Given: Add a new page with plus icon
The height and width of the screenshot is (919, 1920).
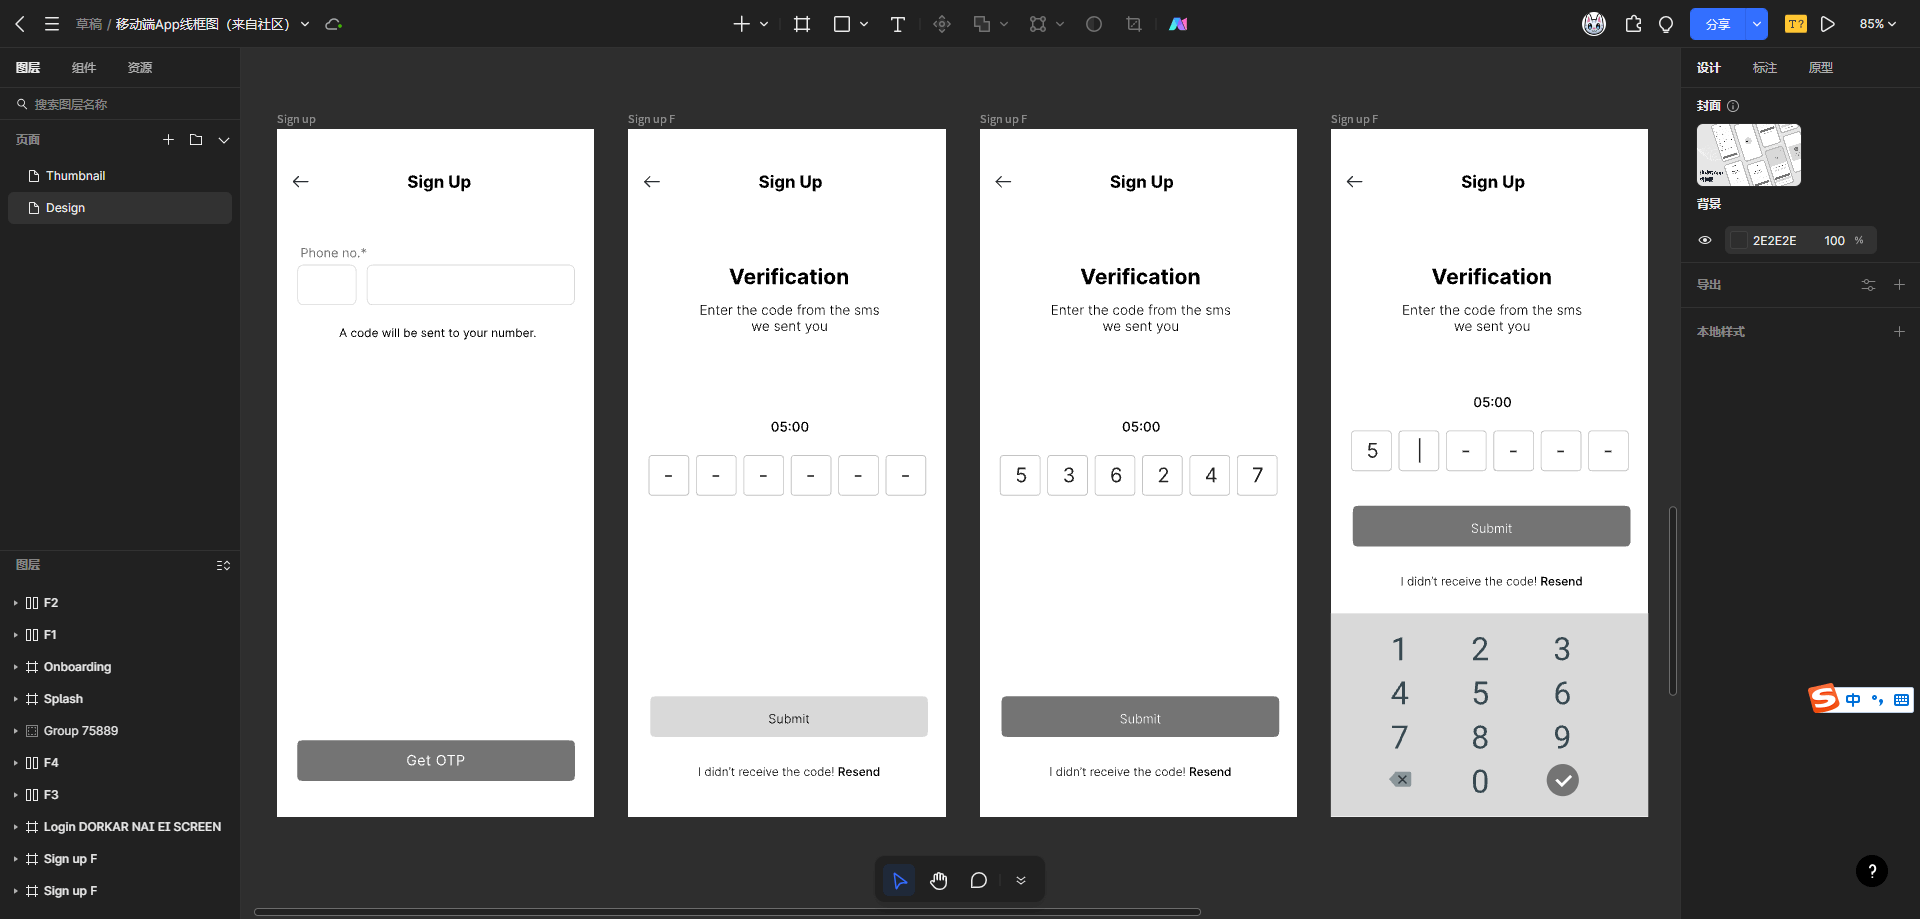Looking at the screenshot, I should (169, 140).
